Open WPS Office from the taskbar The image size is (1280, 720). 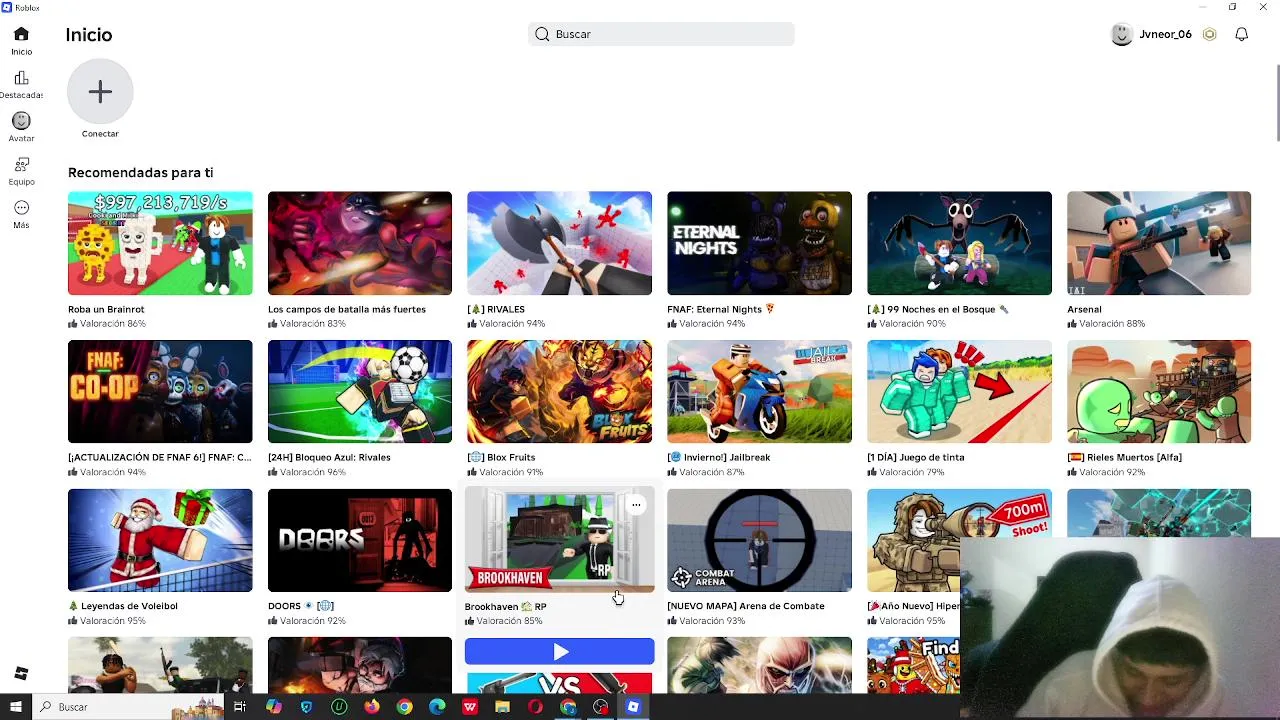[x=470, y=707]
